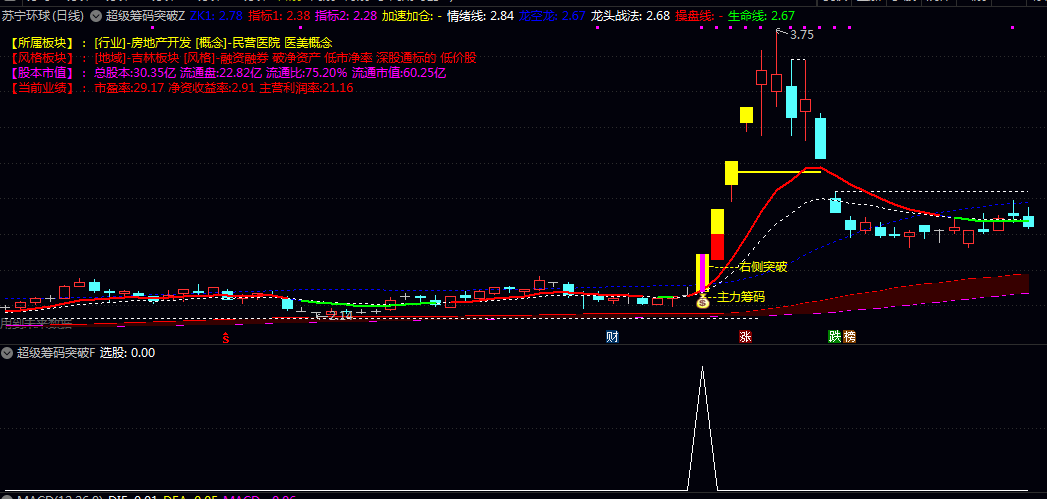Click the 【风格板块】 heading

(x=41, y=58)
